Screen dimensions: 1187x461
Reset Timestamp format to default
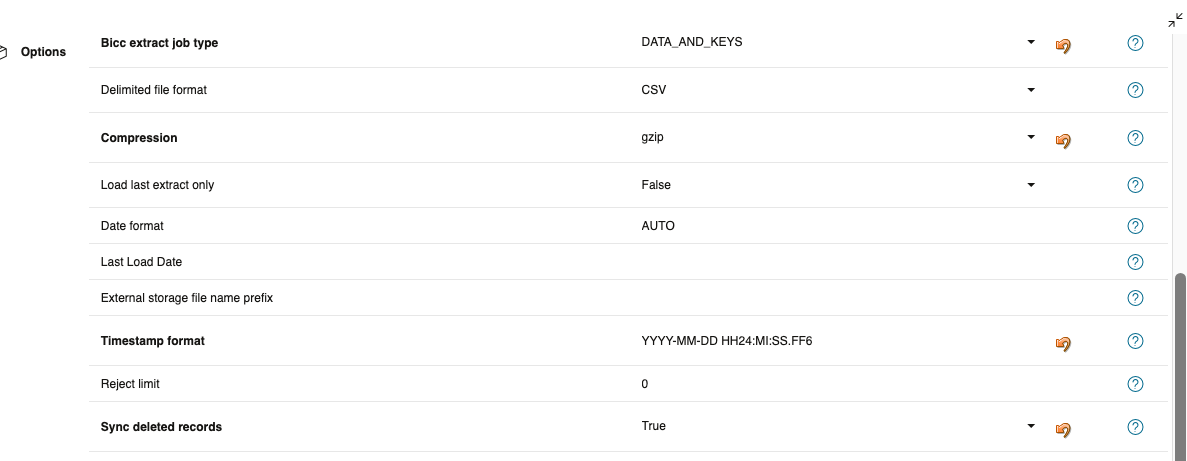(1063, 344)
